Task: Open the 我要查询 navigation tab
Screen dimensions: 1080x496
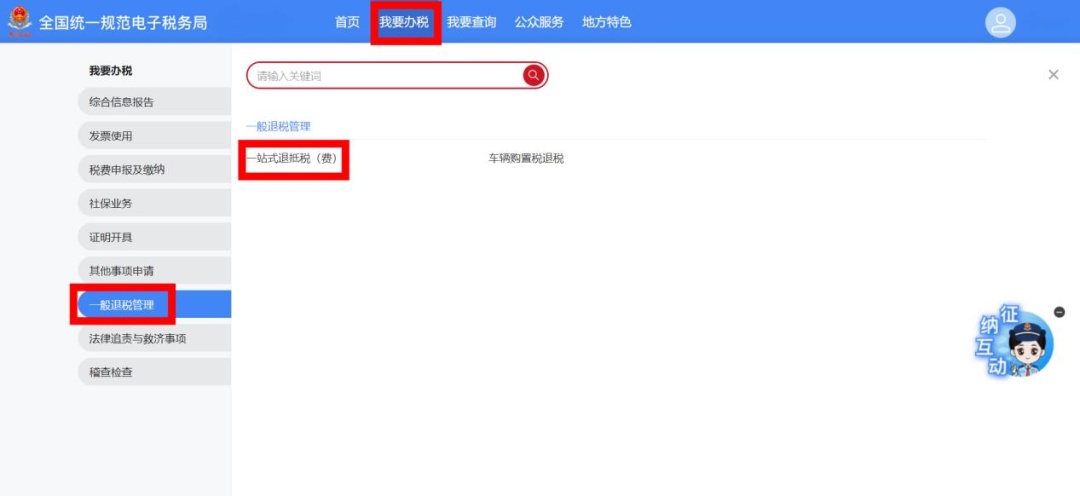Action: click(471, 22)
